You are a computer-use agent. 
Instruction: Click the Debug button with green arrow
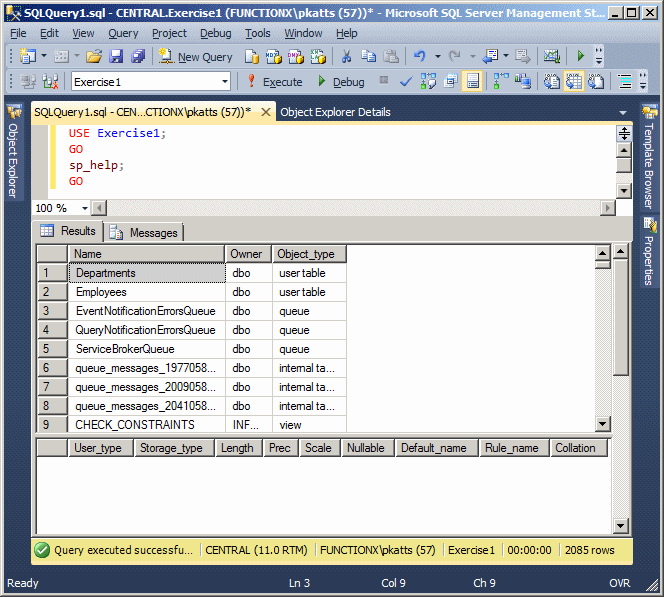tap(341, 81)
